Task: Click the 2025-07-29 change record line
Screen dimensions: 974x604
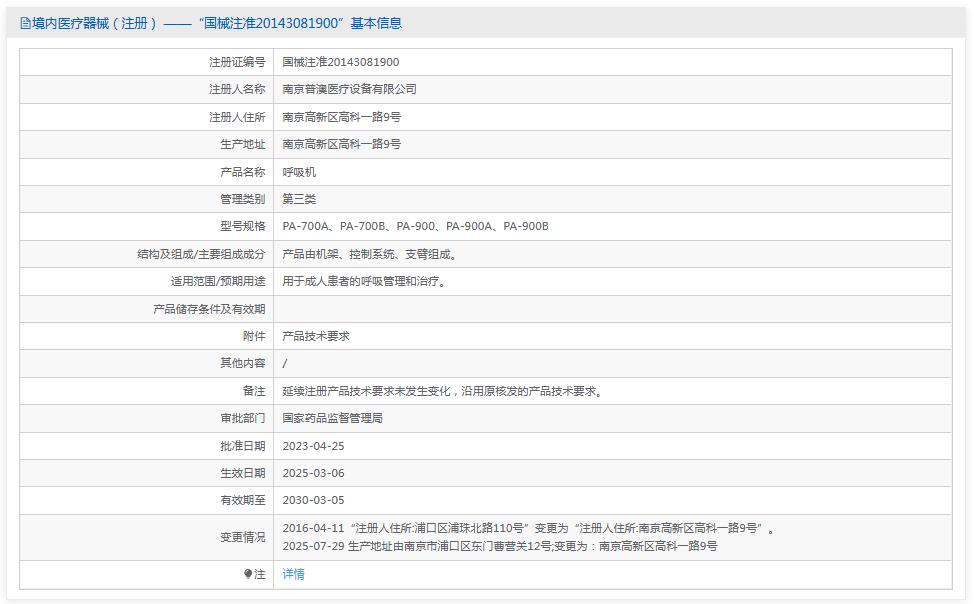Action: 499,546
